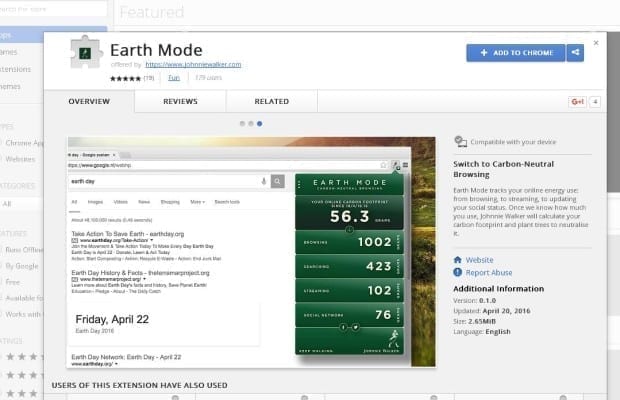Click the five-star rating
The height and width of the screenshot is (400, 620).
(125, 79)
